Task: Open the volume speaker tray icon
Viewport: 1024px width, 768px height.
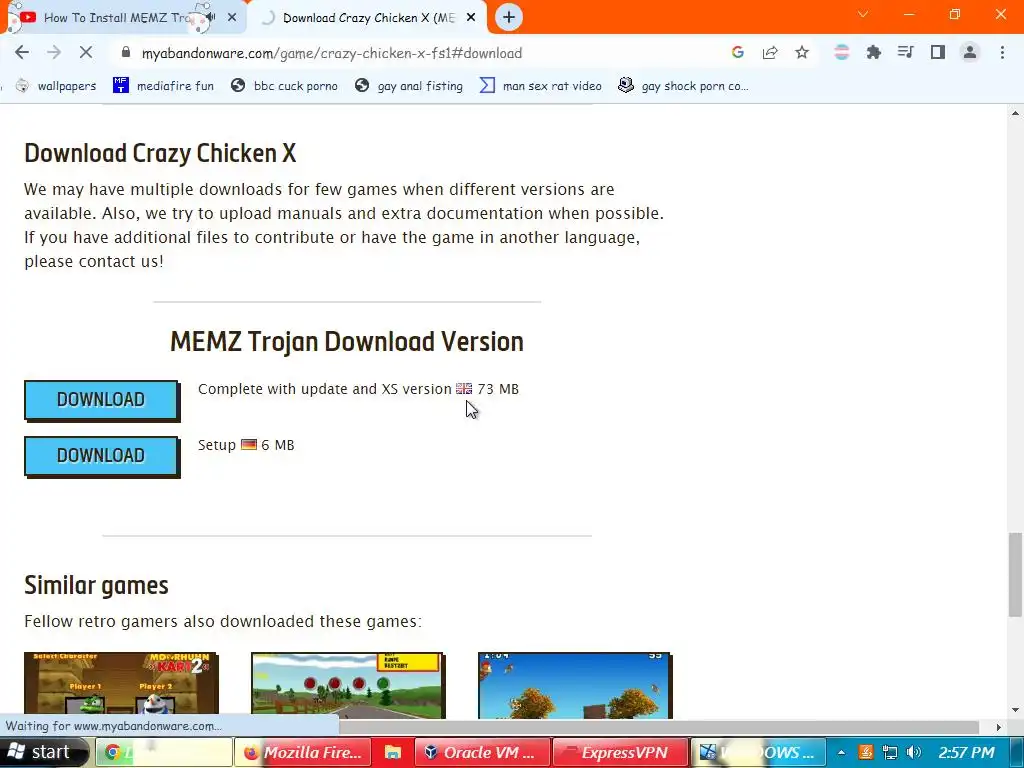Action: 914,752
